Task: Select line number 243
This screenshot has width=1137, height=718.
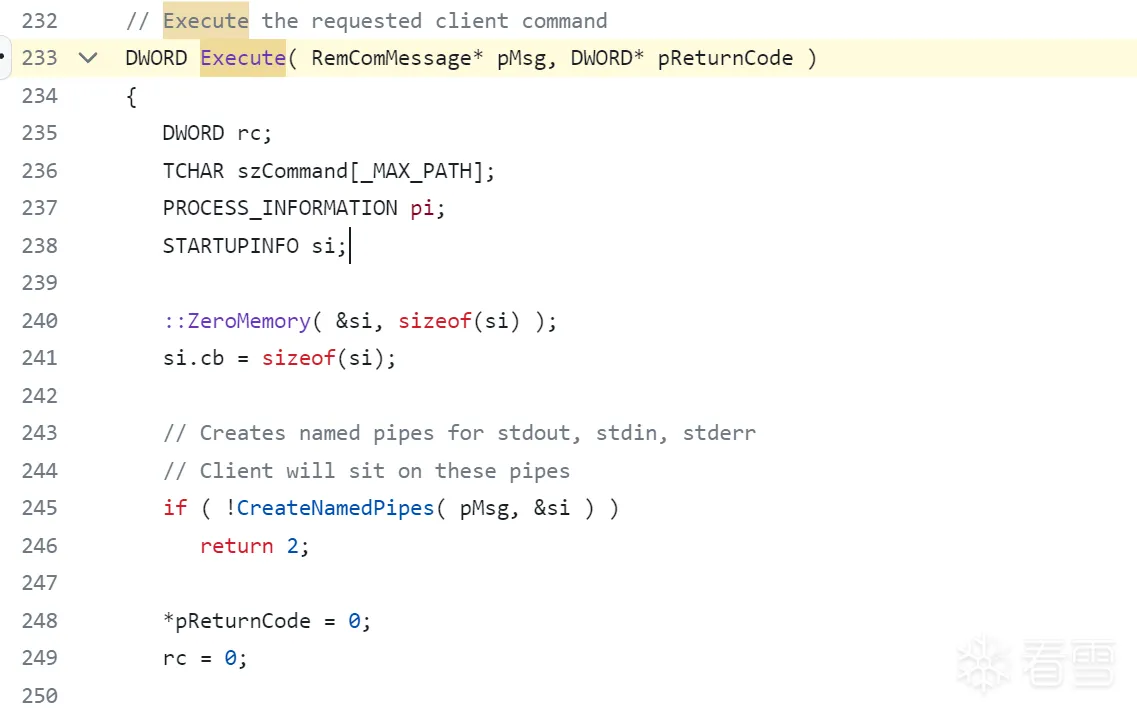Action: click(x=39, y=432)
